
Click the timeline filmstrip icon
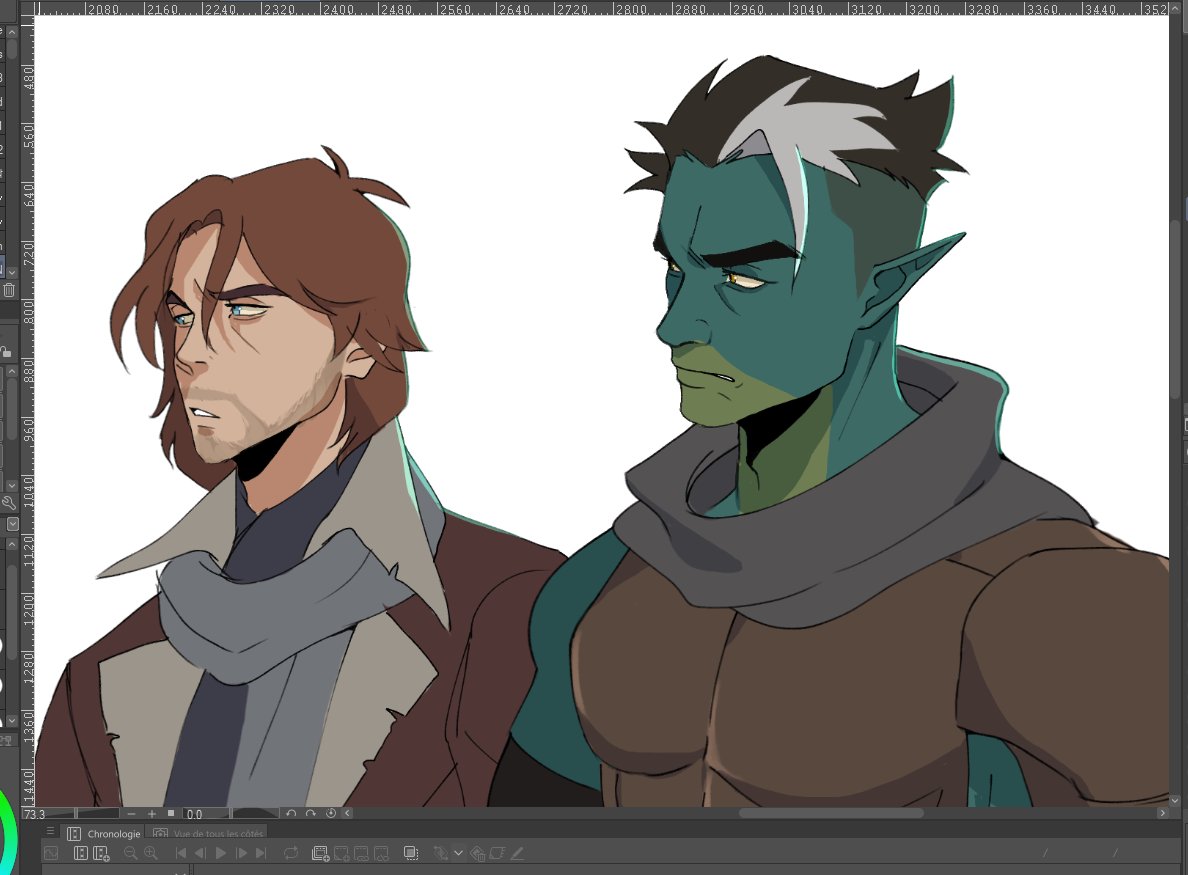pyautogui.click(x=80, y=853)
